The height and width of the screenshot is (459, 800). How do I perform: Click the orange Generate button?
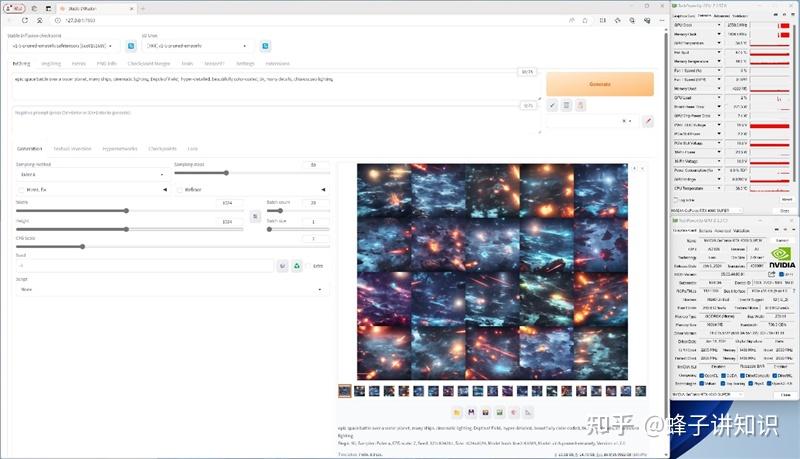point(600,84)
